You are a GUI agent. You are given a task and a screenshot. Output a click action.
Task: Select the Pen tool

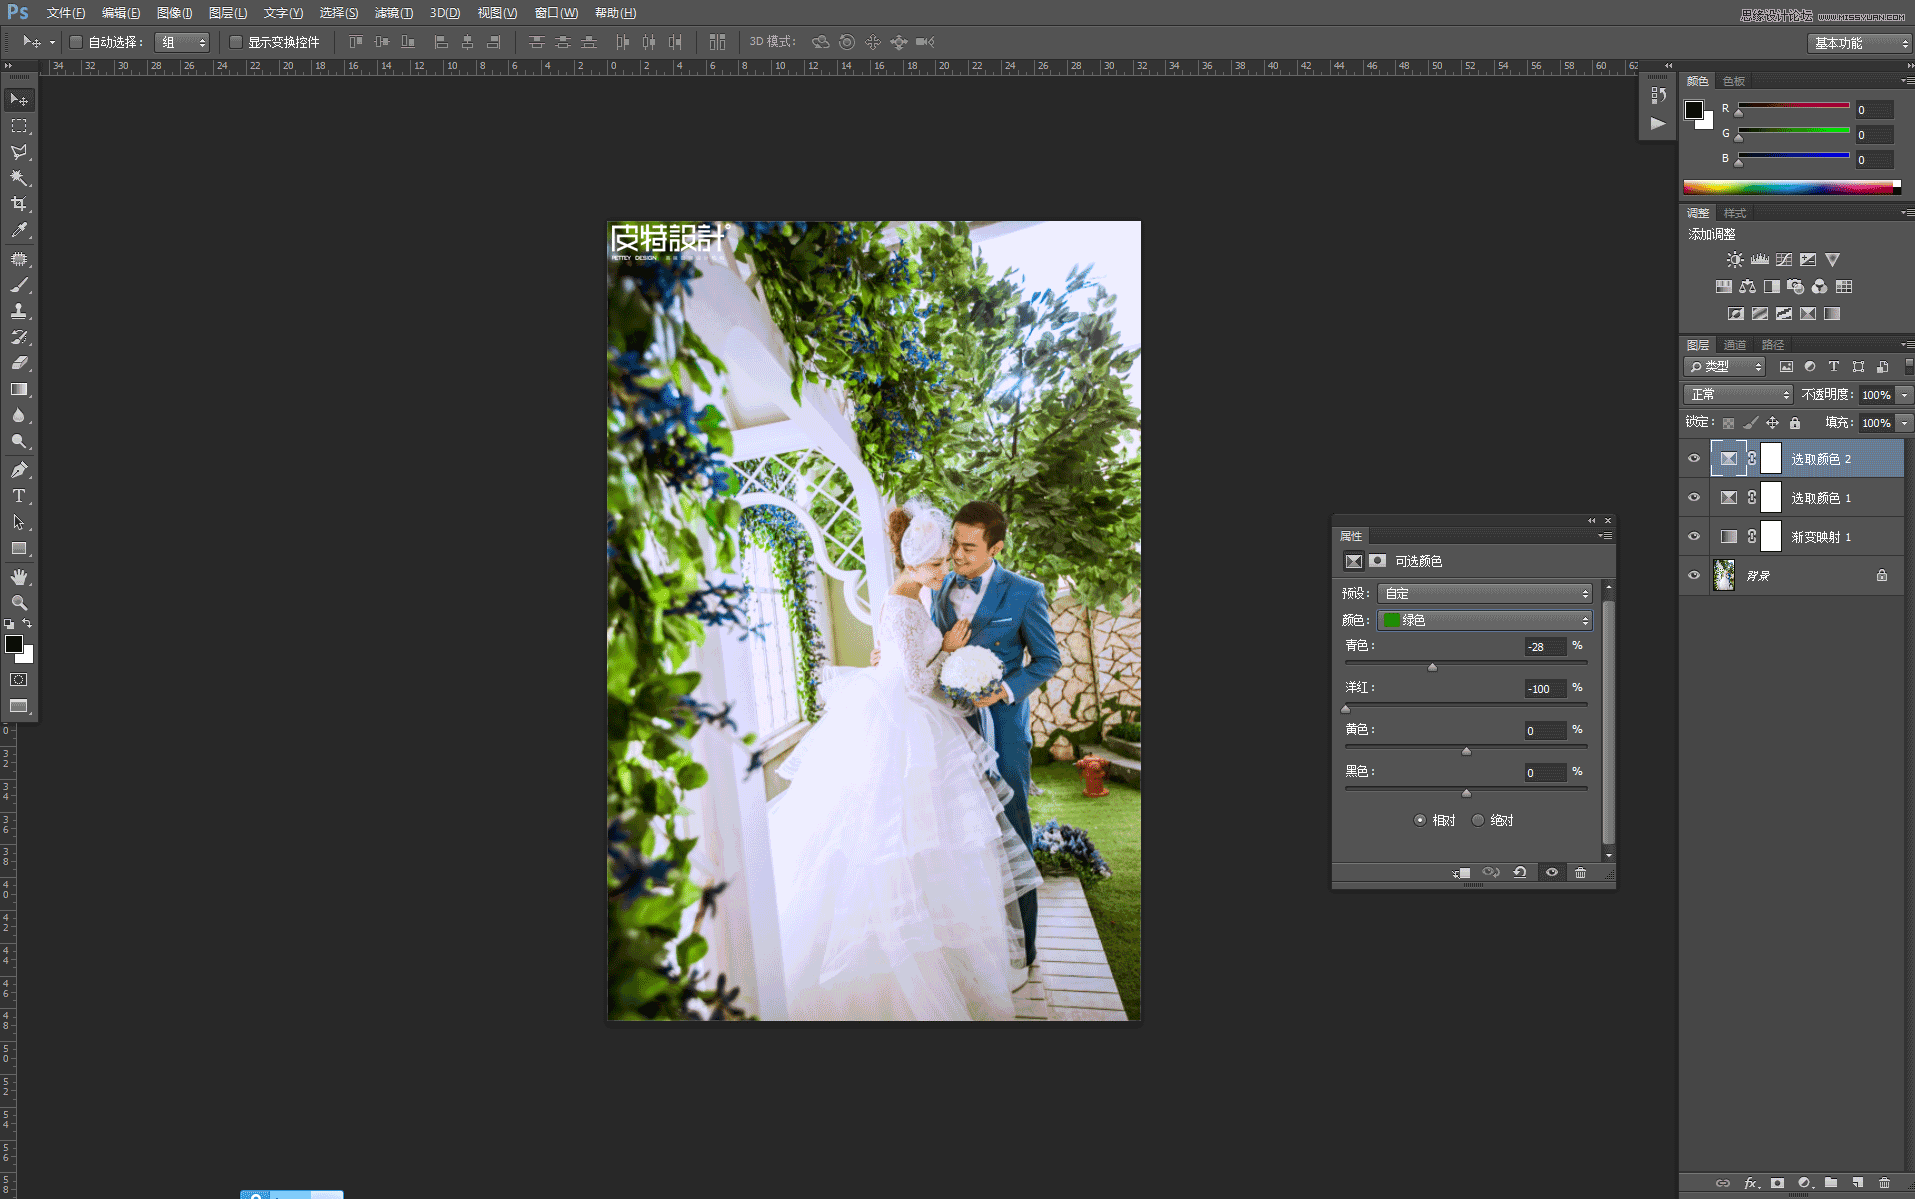click(x=19, y=470)
